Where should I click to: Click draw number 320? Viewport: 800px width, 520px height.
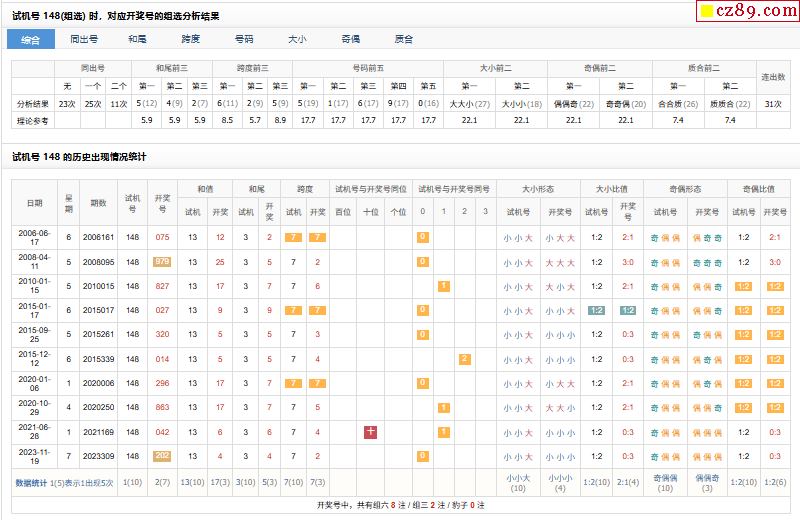(162, 334)
